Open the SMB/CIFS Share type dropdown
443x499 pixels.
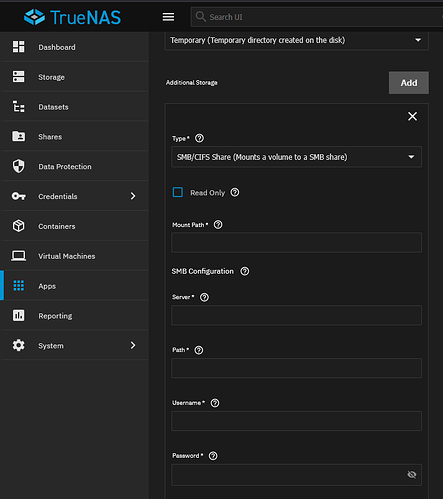pyautogui.click(x=296, y=157)
